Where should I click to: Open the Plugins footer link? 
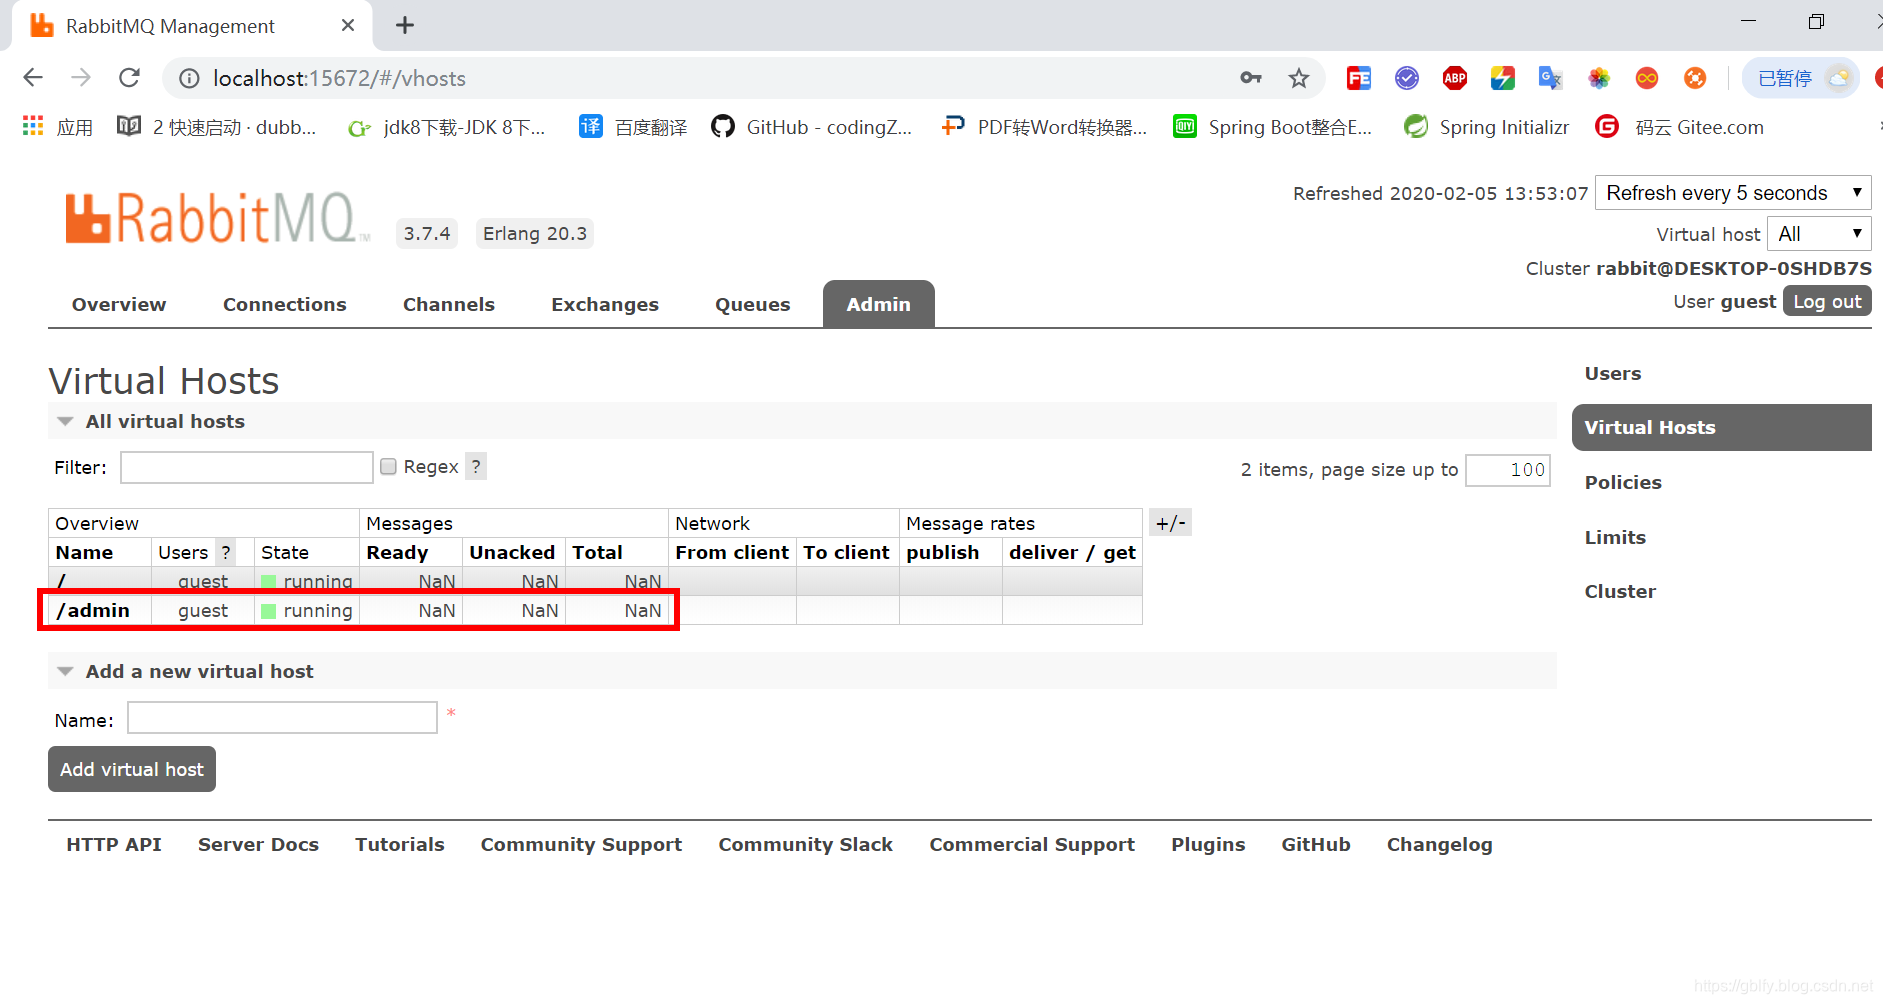(1208, 844)
